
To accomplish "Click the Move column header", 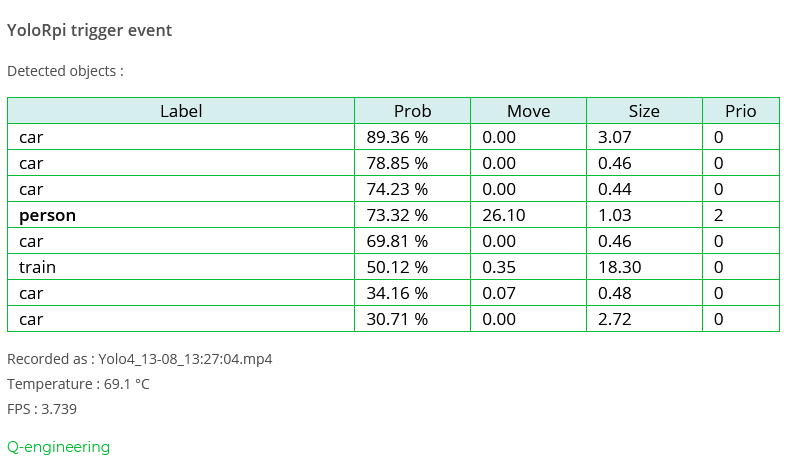I will [528, 111].
